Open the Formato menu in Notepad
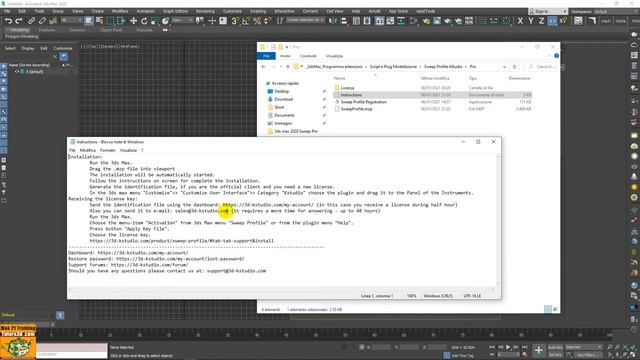This screenshot has height=360, width=640. (107, 150)
